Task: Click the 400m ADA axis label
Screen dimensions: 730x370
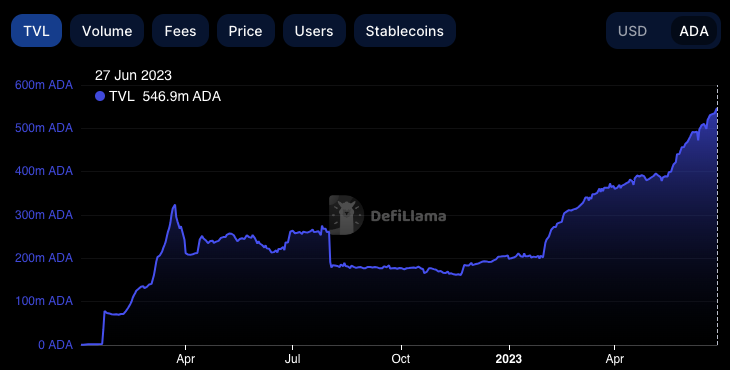Action: 44,171
